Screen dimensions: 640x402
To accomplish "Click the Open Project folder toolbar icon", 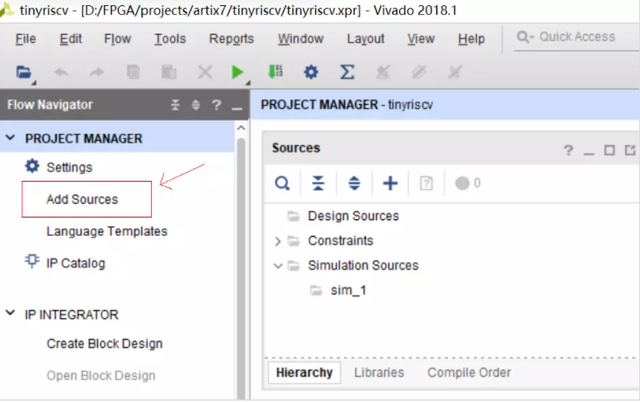I will click(24, 72).
